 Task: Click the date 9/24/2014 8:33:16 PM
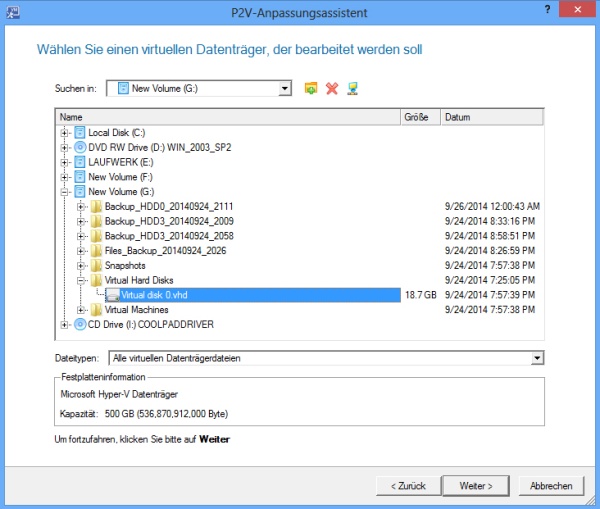489,221
